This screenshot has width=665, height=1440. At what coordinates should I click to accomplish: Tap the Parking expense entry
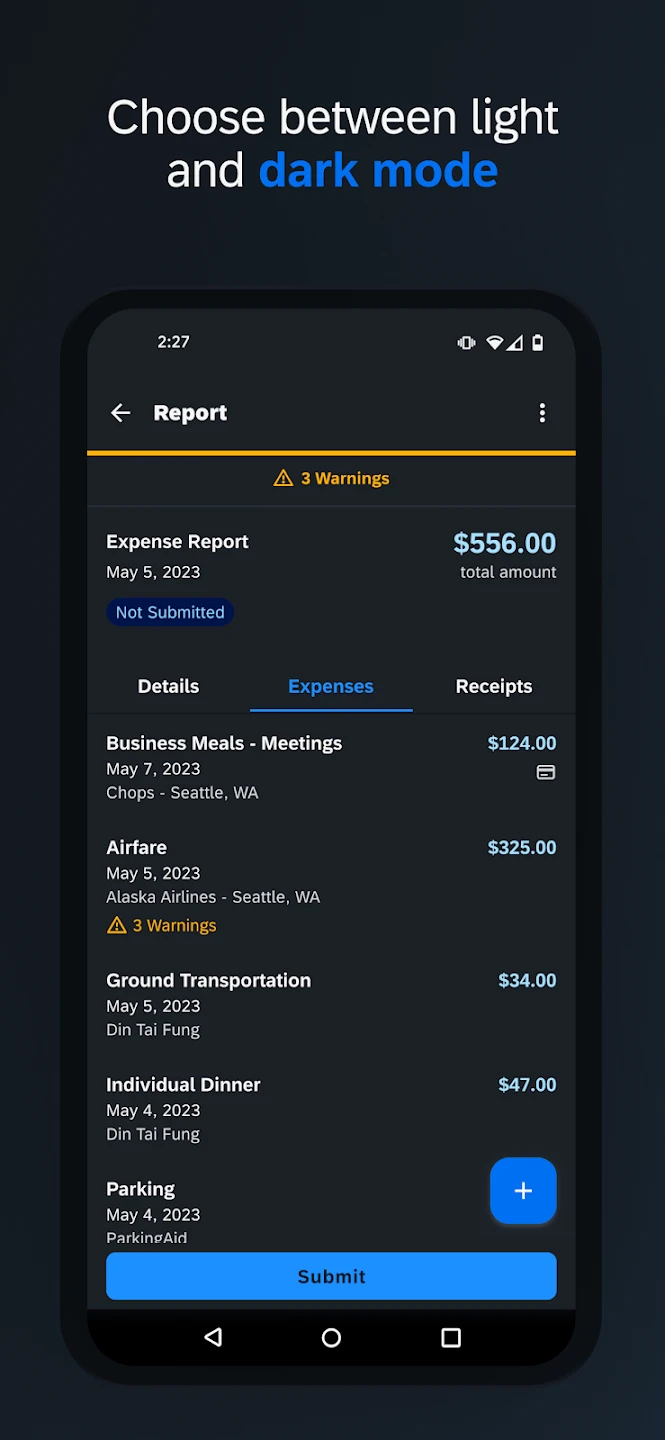click(141, 1189)
